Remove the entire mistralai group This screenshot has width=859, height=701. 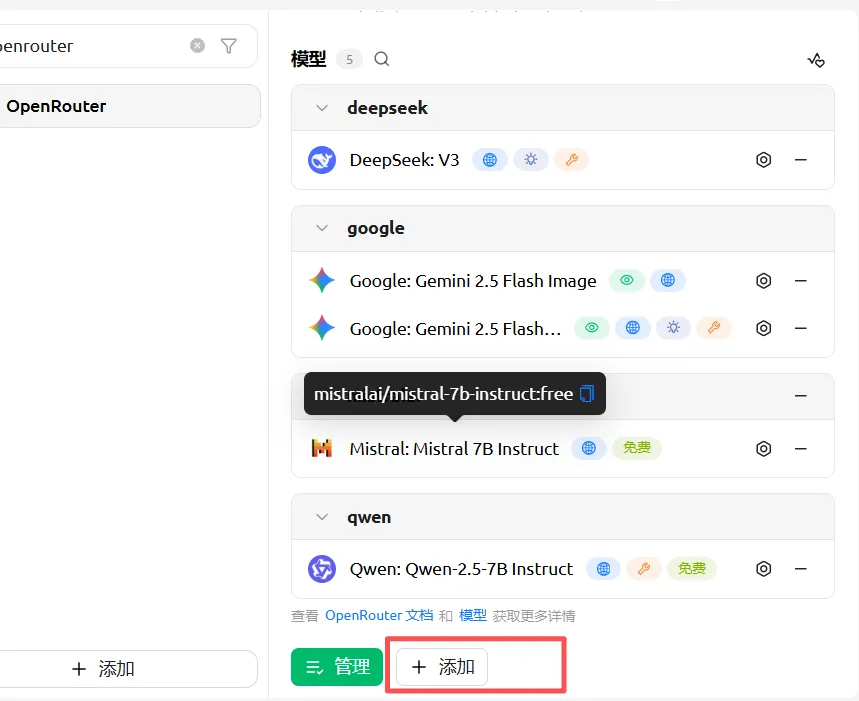pos(800,395)
